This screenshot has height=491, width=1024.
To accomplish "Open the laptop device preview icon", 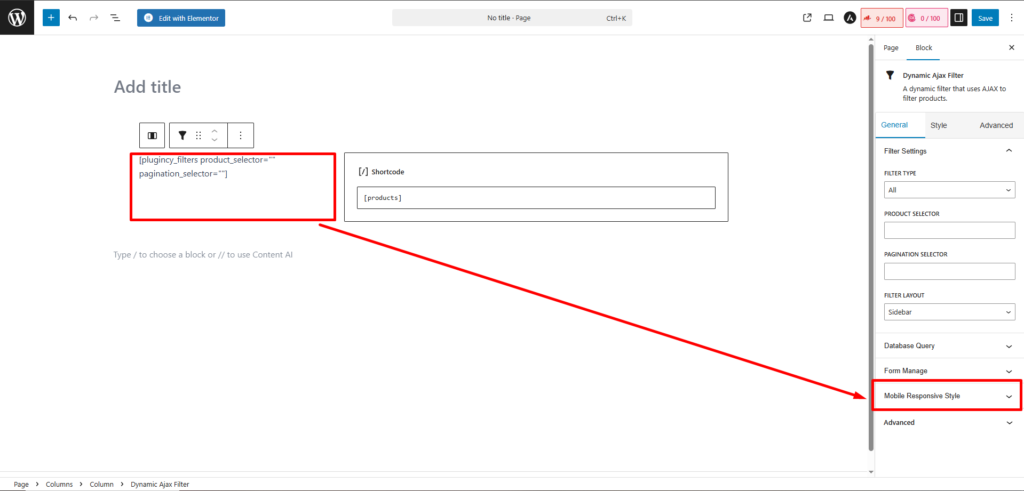I will 828,18.
